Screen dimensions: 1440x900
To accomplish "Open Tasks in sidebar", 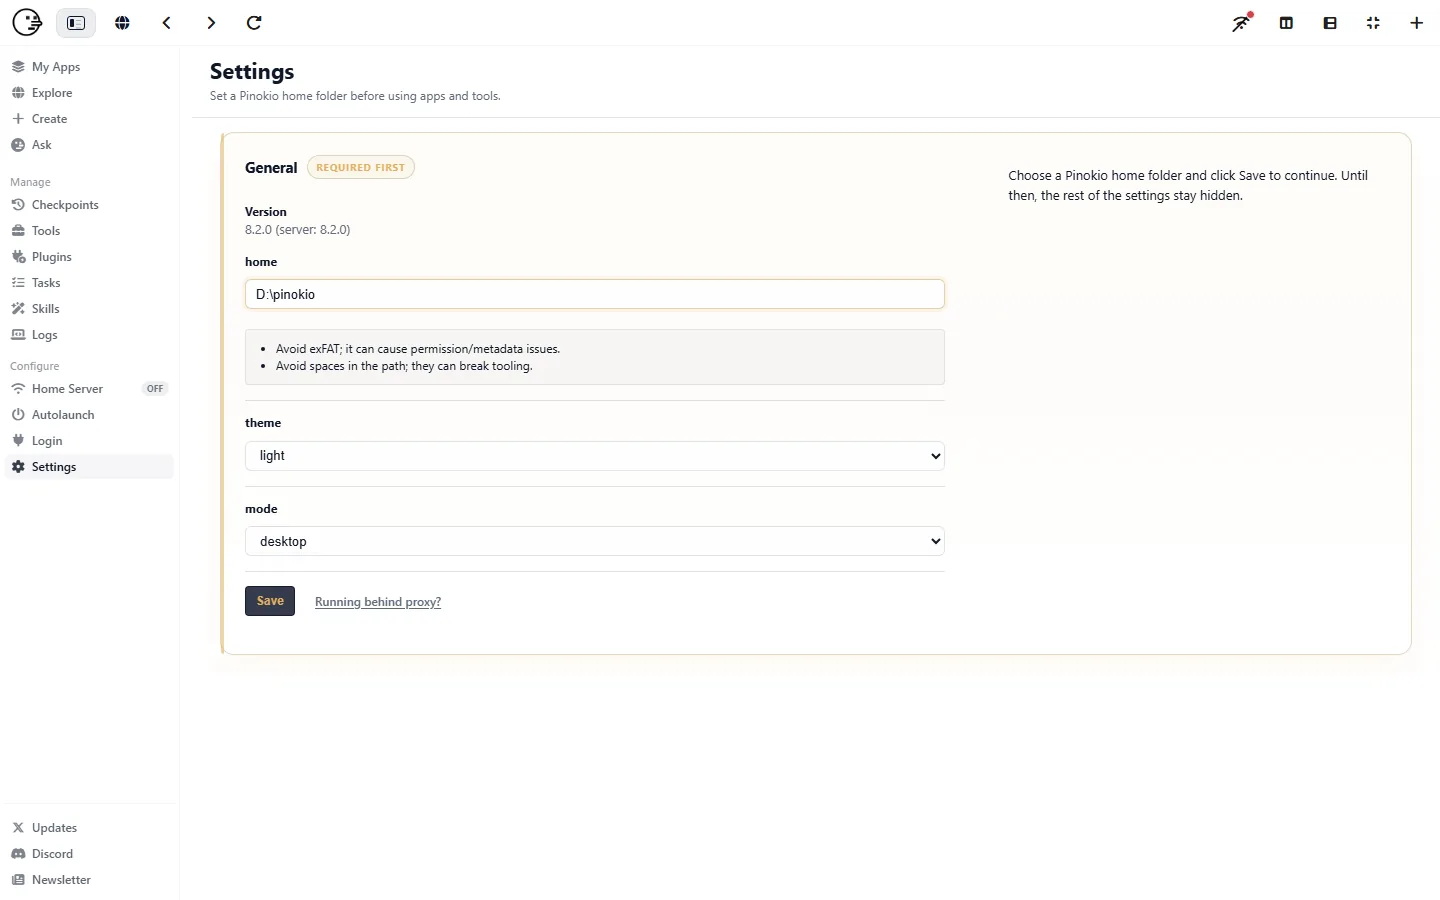I will pos(89,283).
